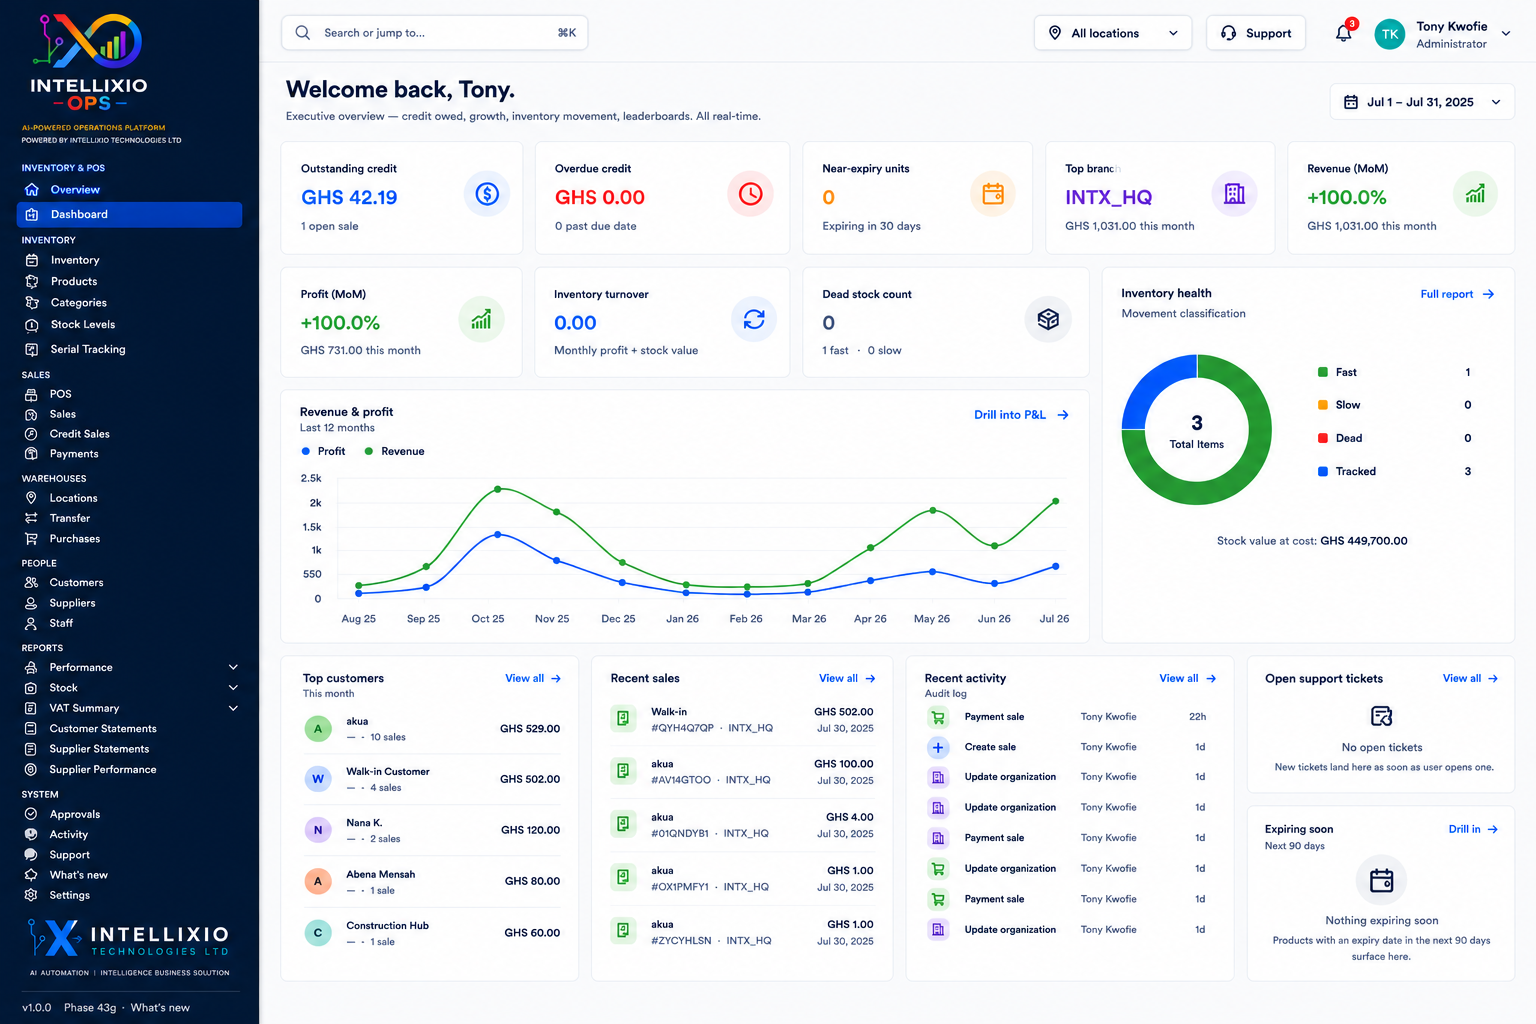Click the Search or jump to field
The width and height of the screenshot is (1536, 1024).
[434, 33]
